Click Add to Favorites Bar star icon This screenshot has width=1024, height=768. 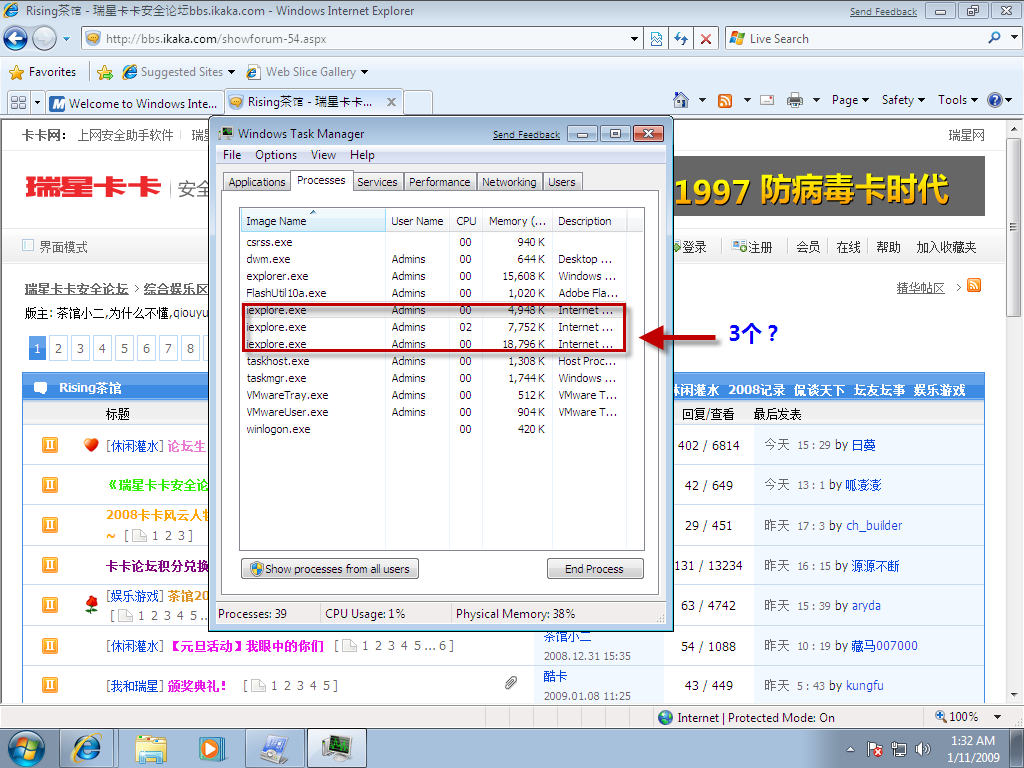click(x=105, y=72)
